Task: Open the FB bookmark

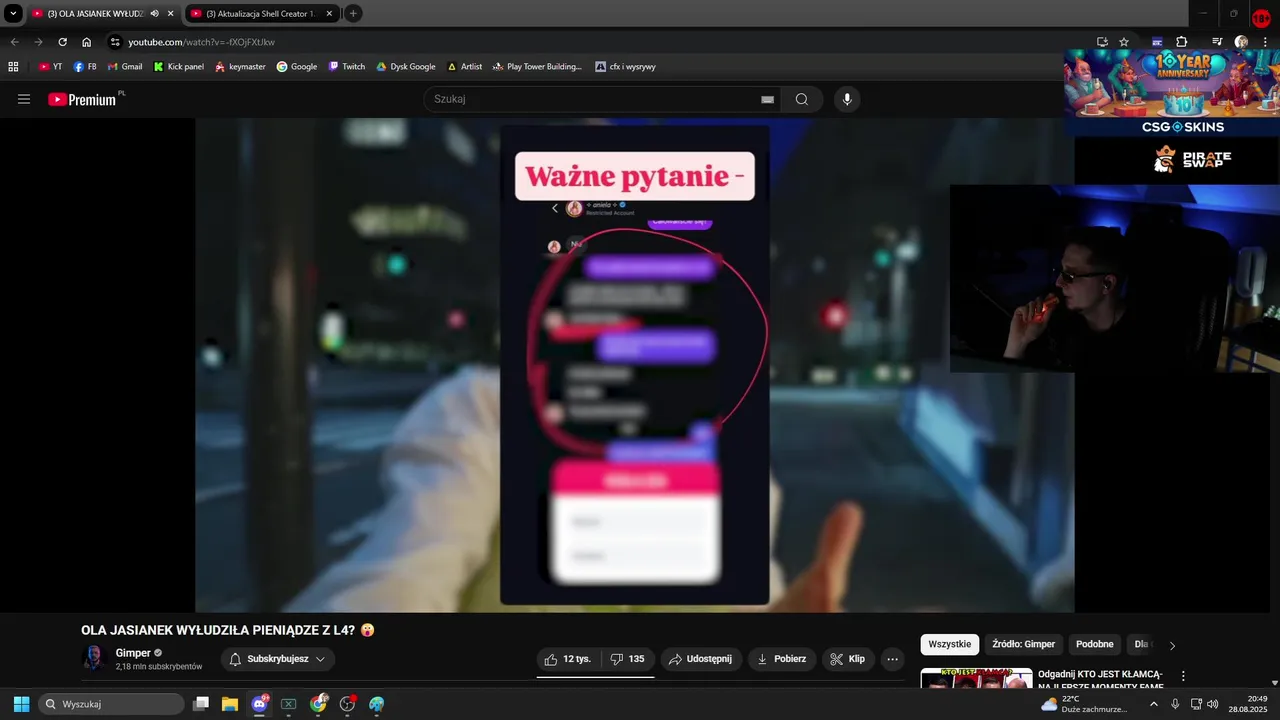Action: point(85,67)
